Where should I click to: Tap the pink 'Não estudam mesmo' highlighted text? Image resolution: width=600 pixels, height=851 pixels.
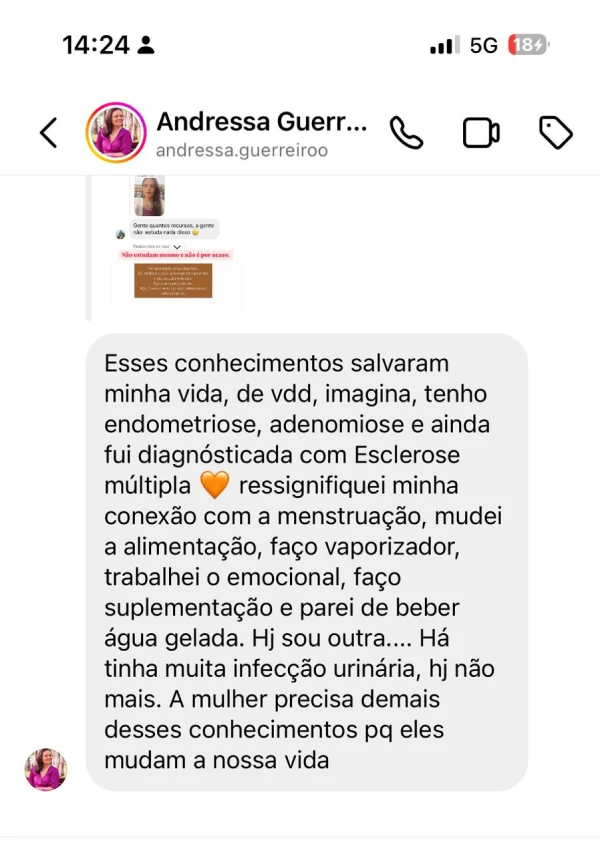tap(175, 255)
